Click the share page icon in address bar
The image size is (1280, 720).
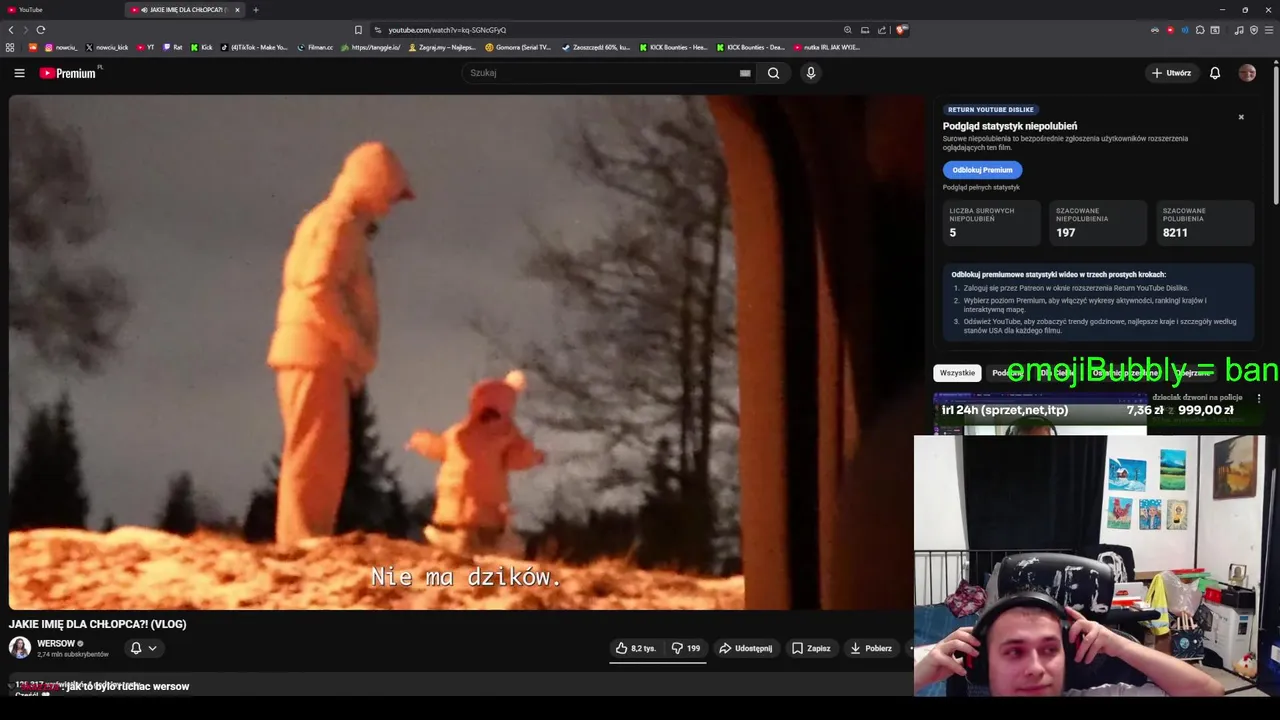click(x=882, y=30)
